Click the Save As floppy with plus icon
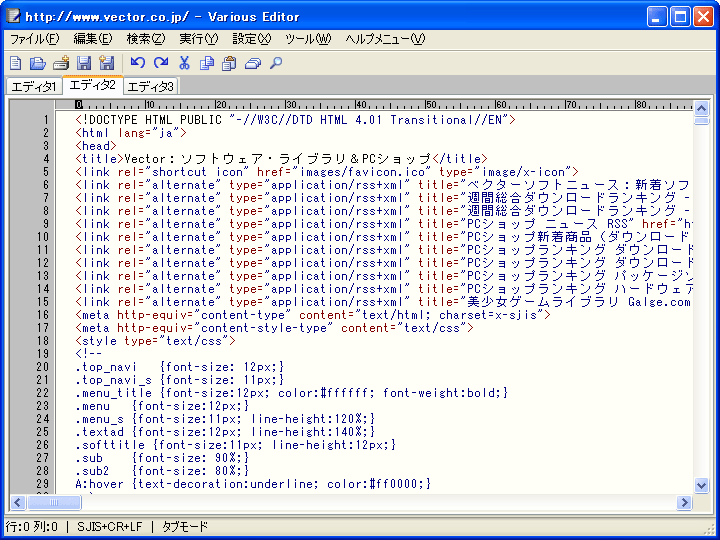 click(107, 63)
